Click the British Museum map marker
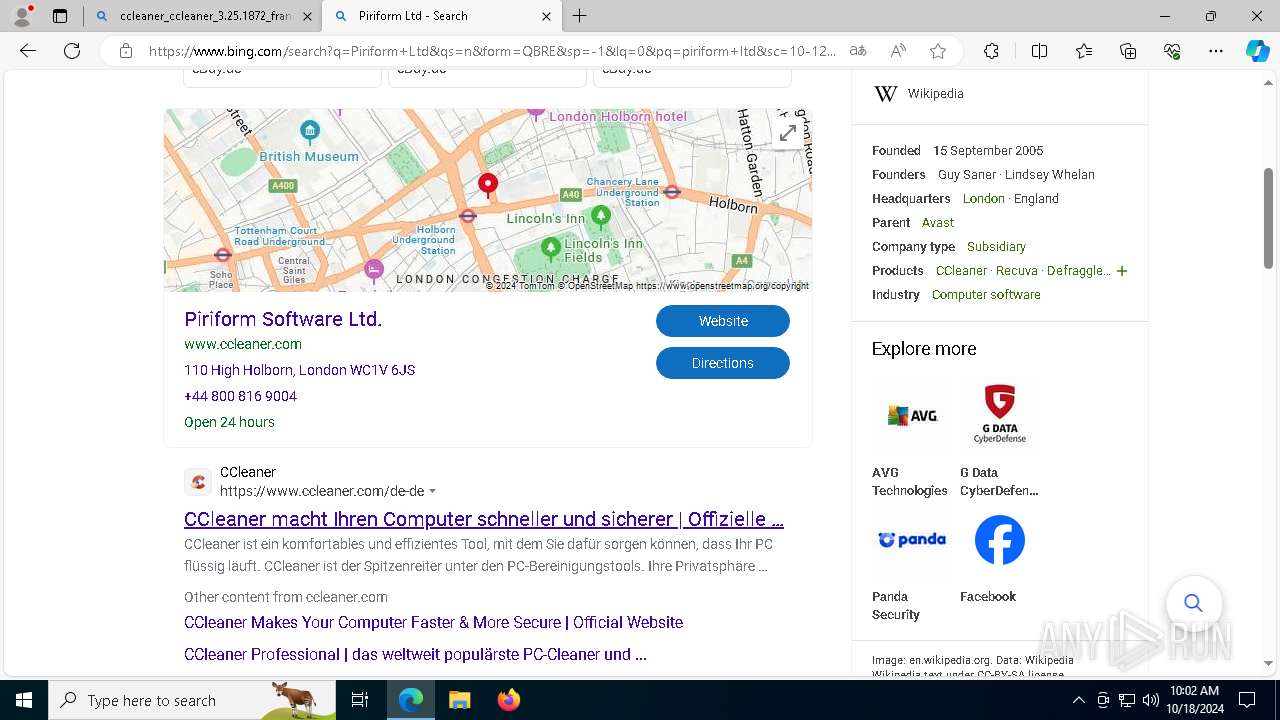 (310, 131)
